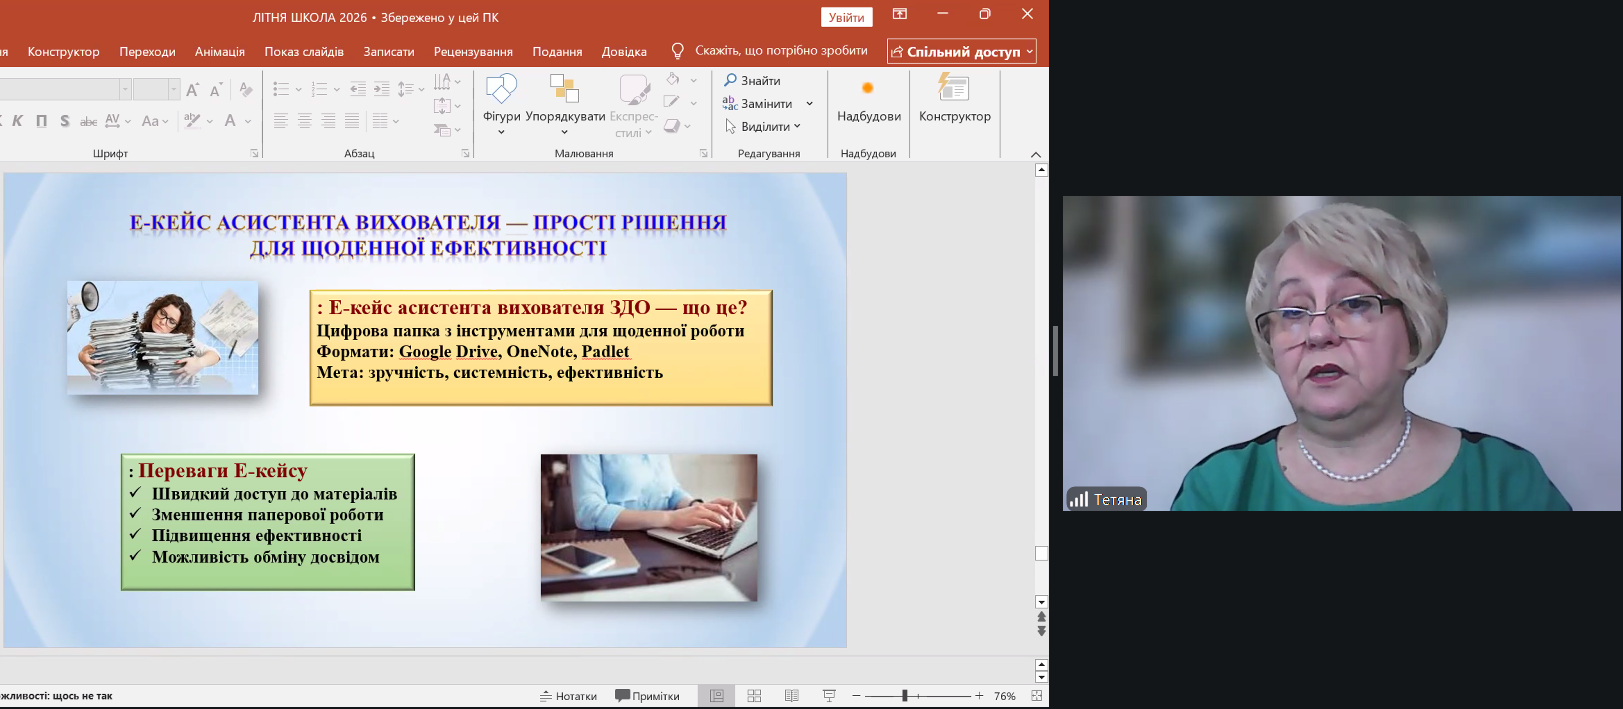Open the Фігури shapes gallery

click(501, 105)
